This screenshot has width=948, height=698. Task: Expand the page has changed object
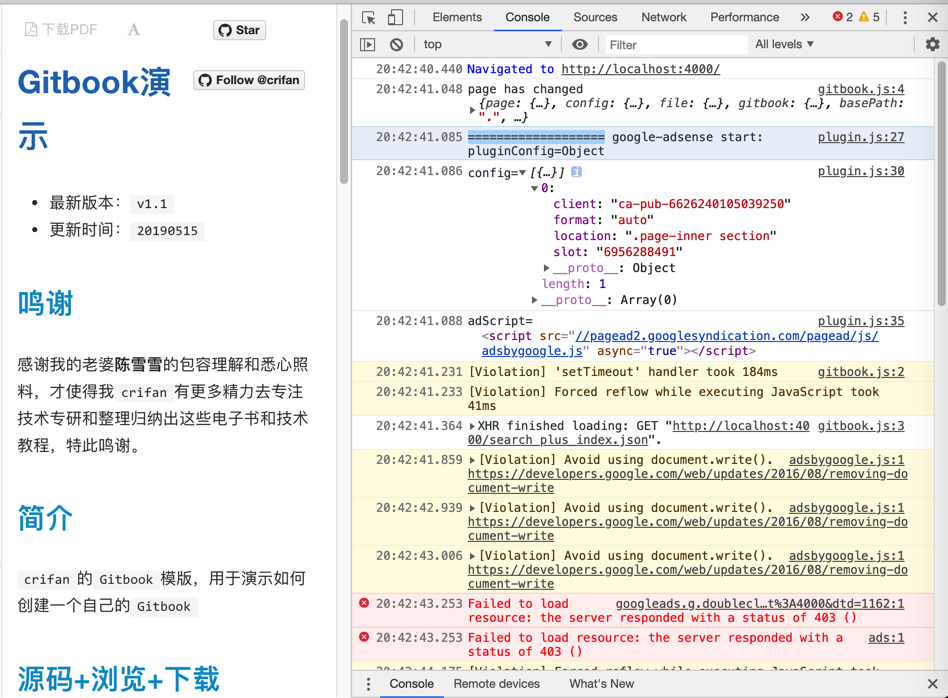(472, 110)
